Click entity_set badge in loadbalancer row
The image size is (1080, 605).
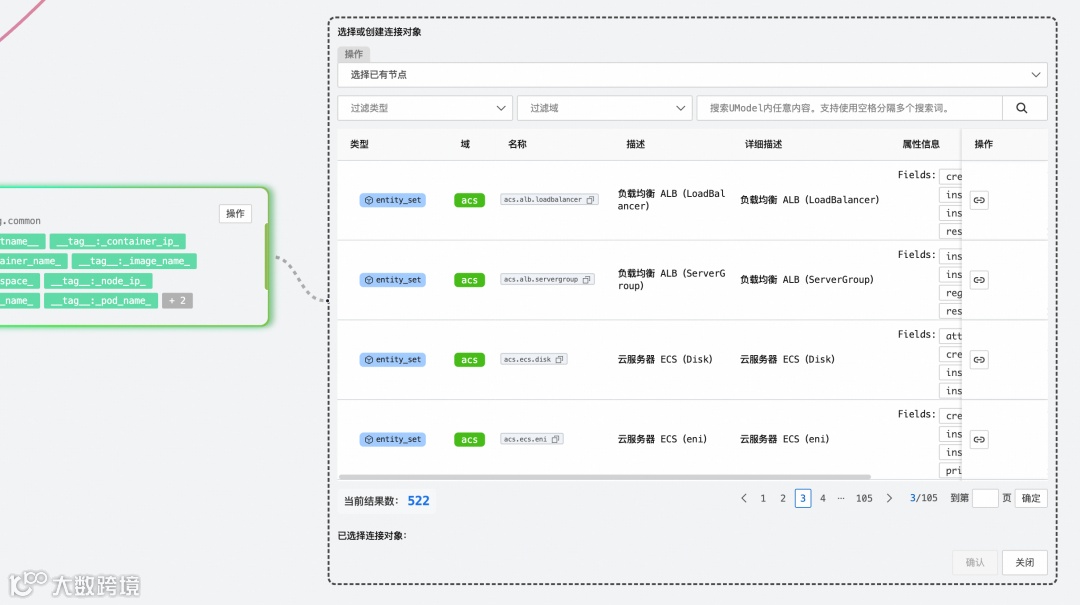point(393,200)
